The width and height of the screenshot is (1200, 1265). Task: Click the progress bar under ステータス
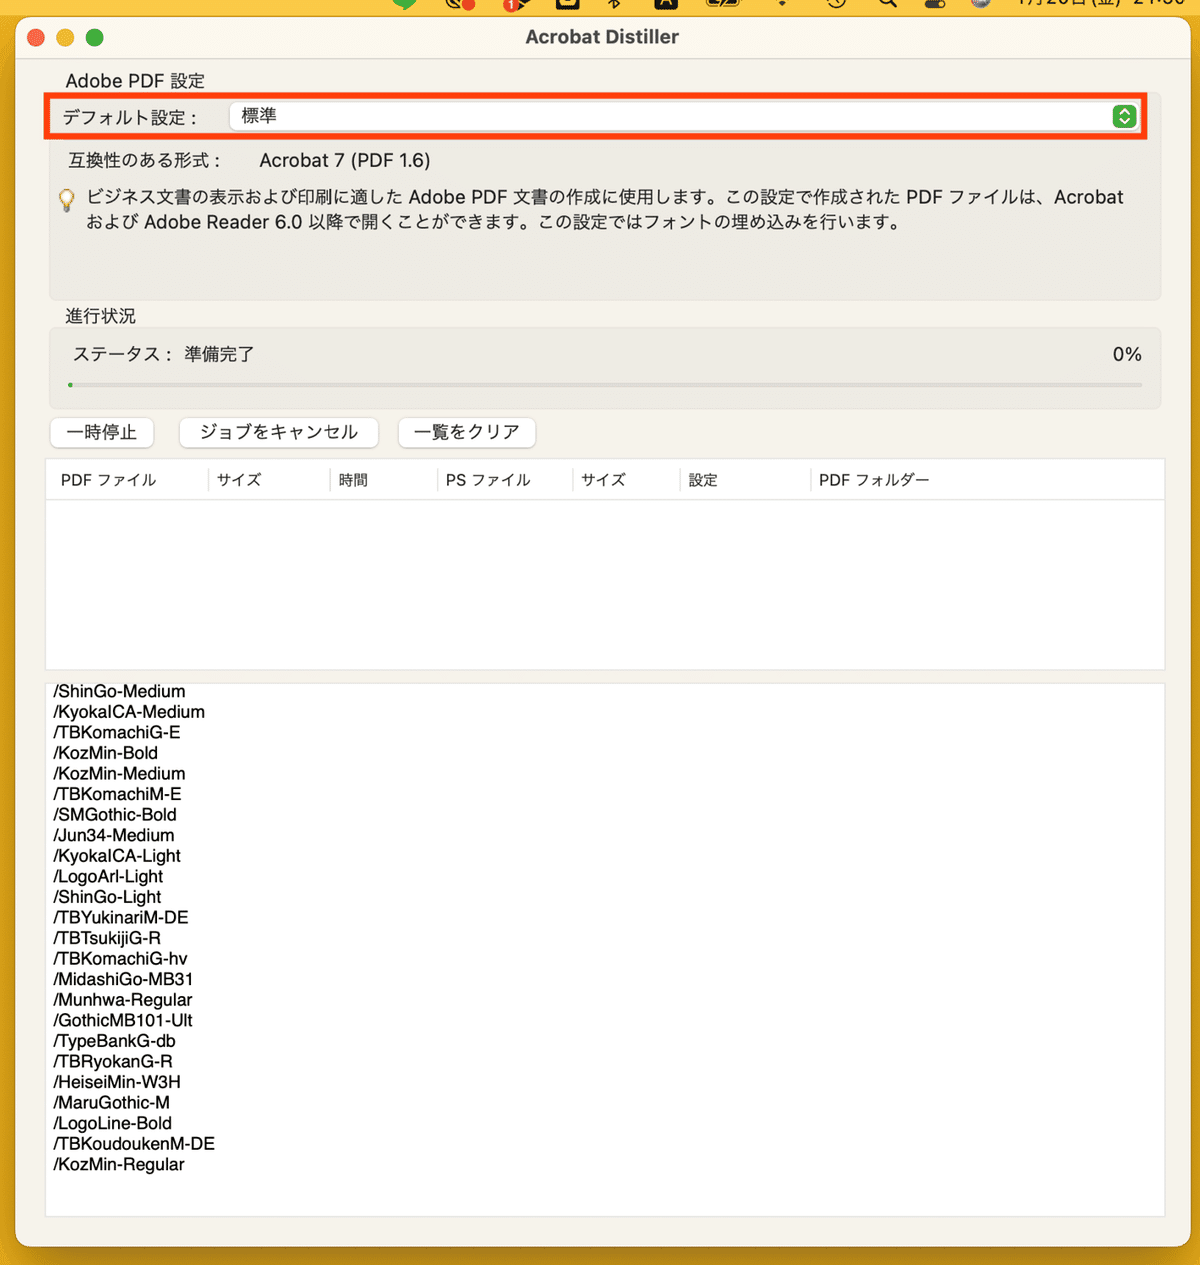[605, 384]
